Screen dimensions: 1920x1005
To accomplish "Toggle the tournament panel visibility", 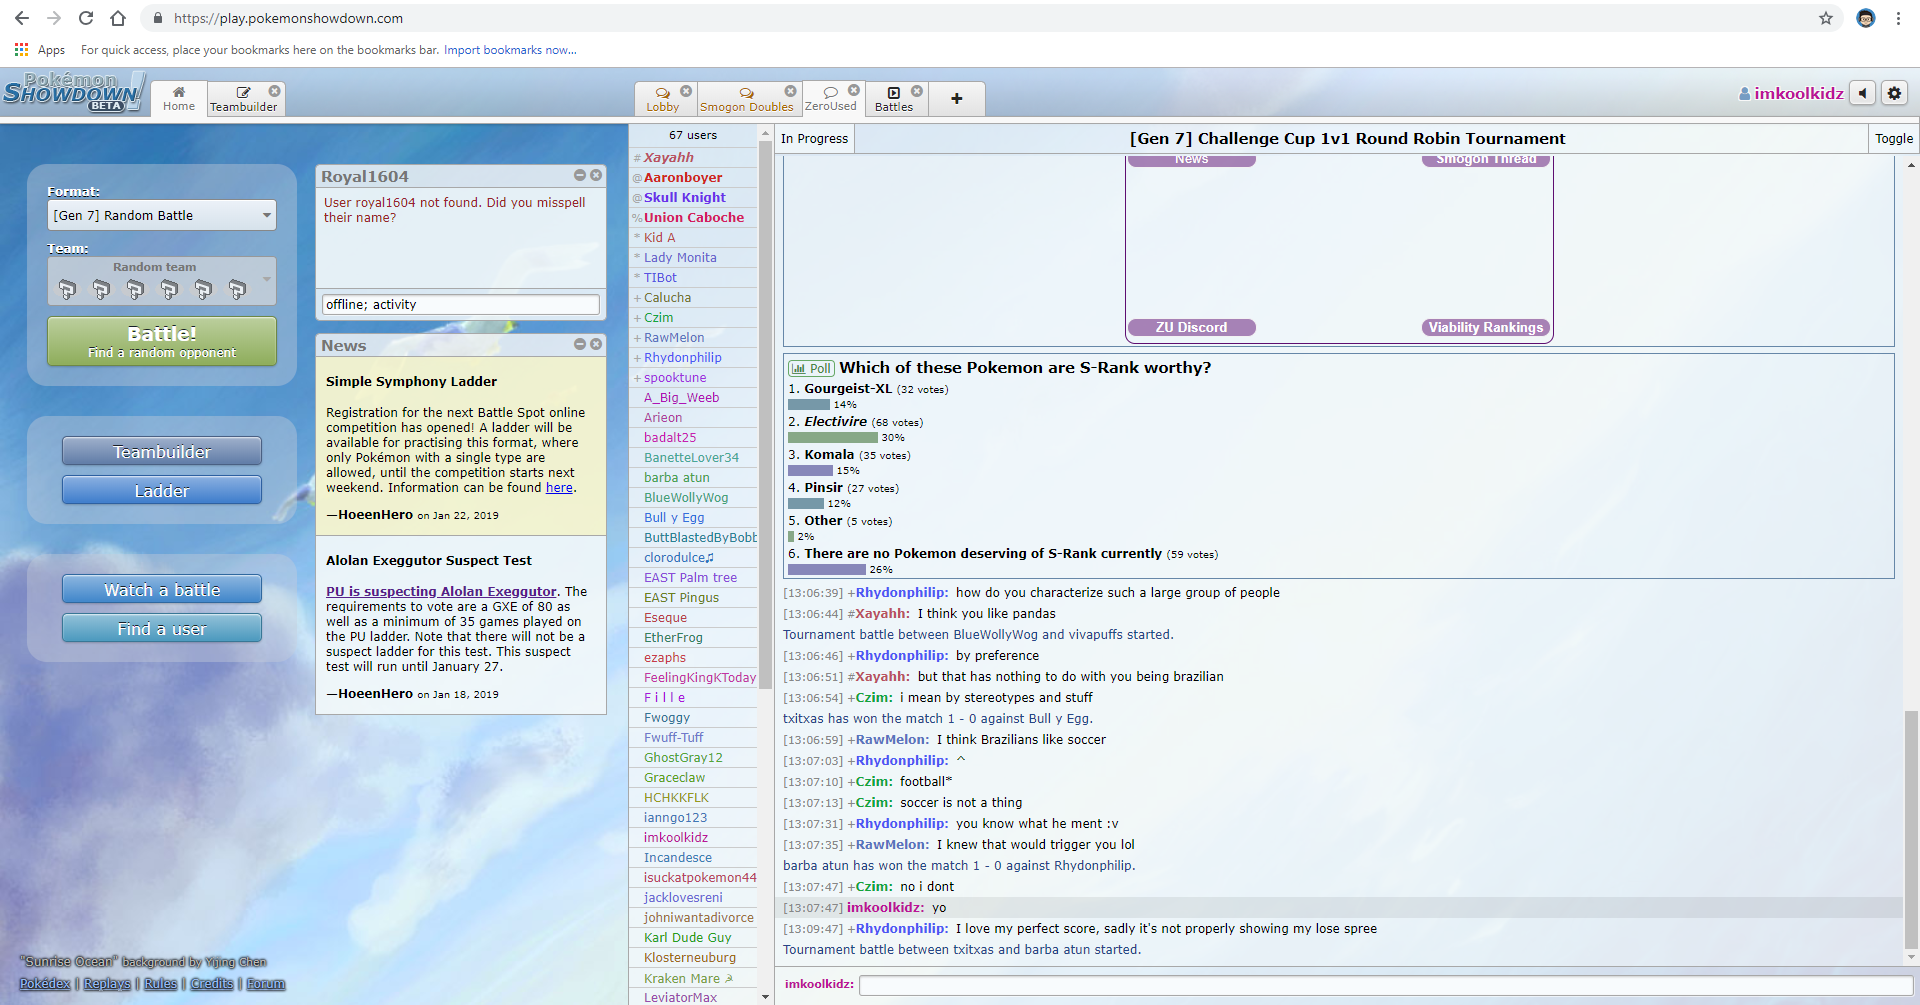I will (1893, 139).
